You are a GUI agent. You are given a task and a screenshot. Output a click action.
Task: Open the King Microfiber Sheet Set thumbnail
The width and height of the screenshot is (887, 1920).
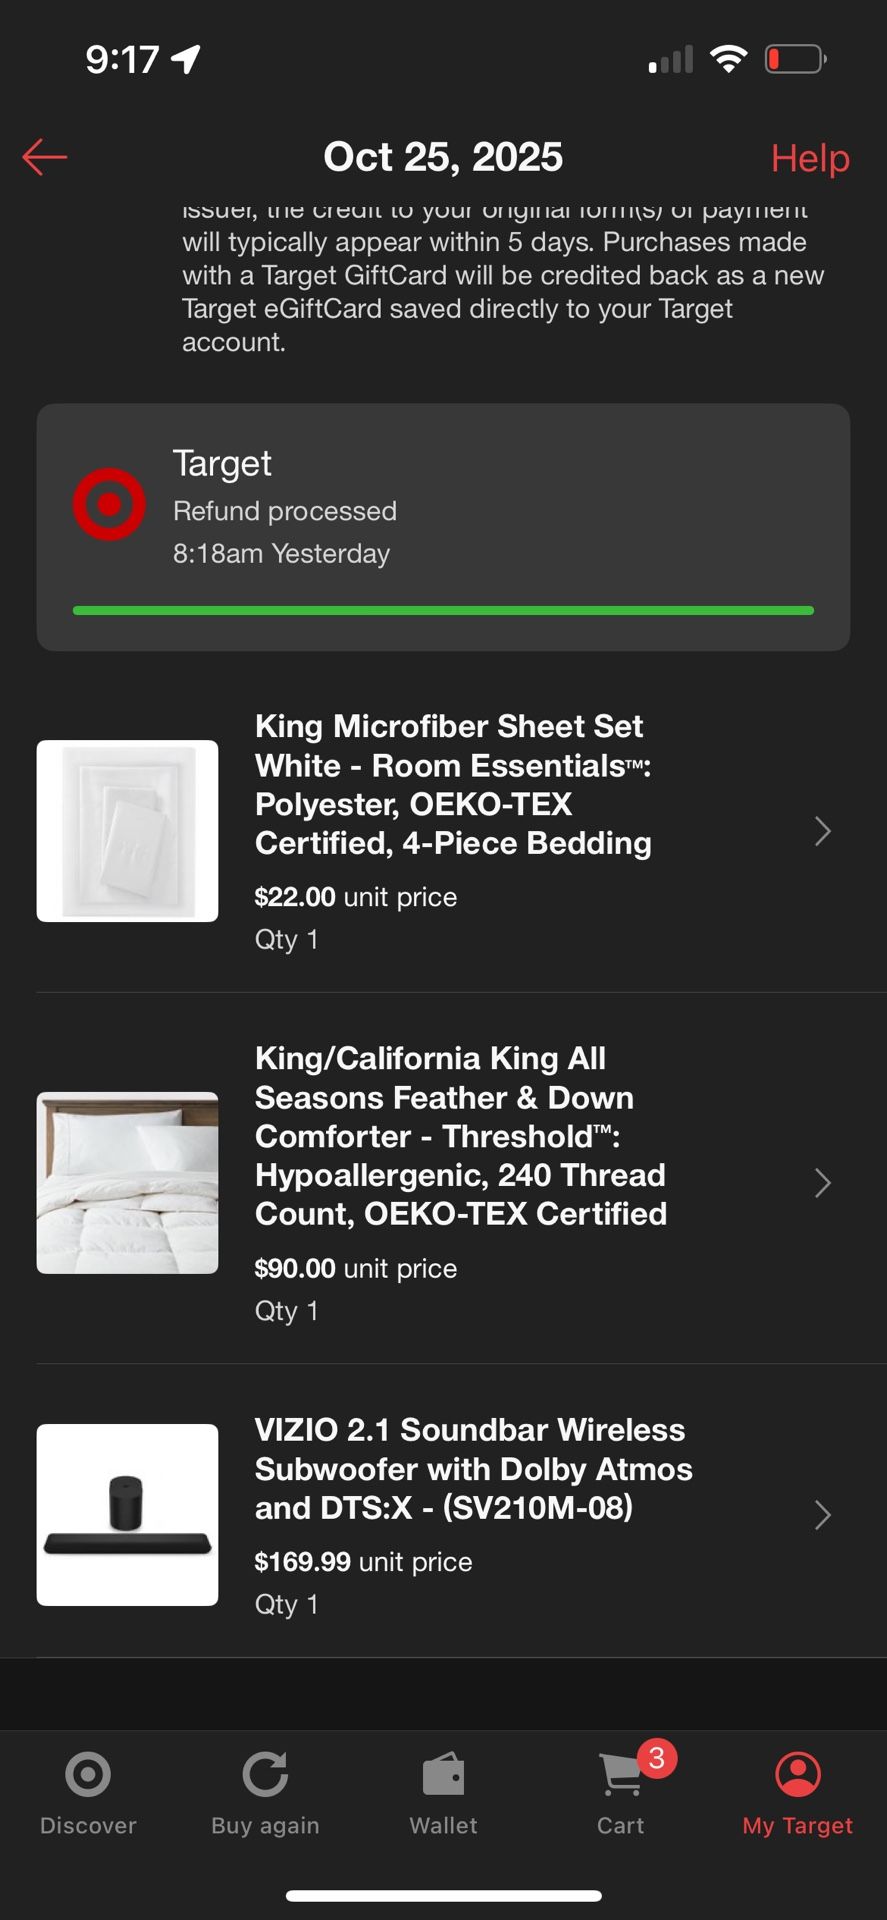(x=127, y=831)
